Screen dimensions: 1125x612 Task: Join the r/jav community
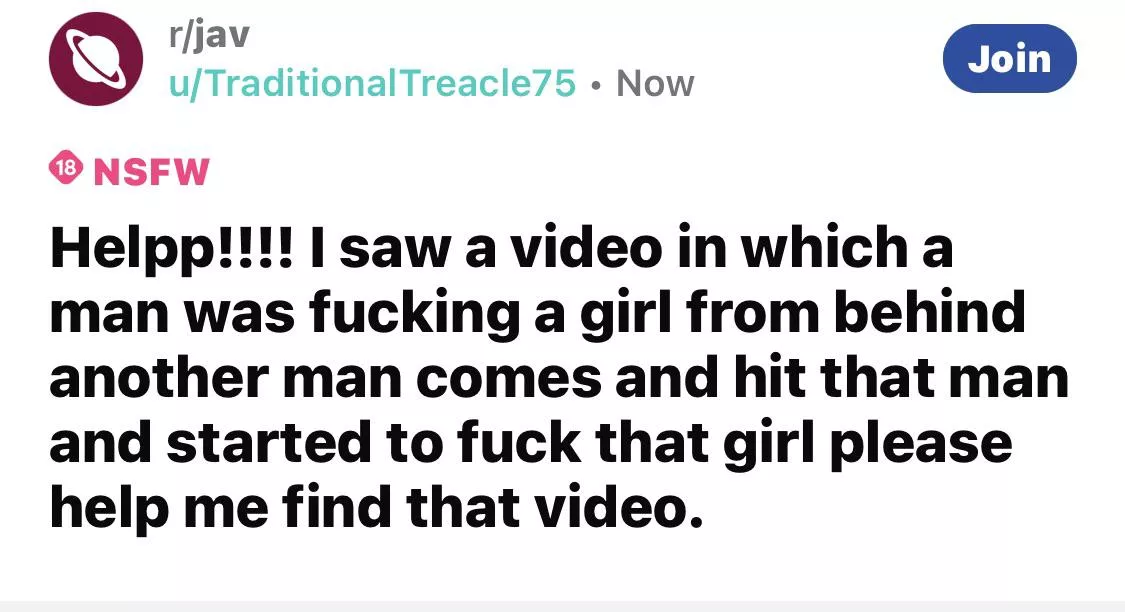(1009, 58)
